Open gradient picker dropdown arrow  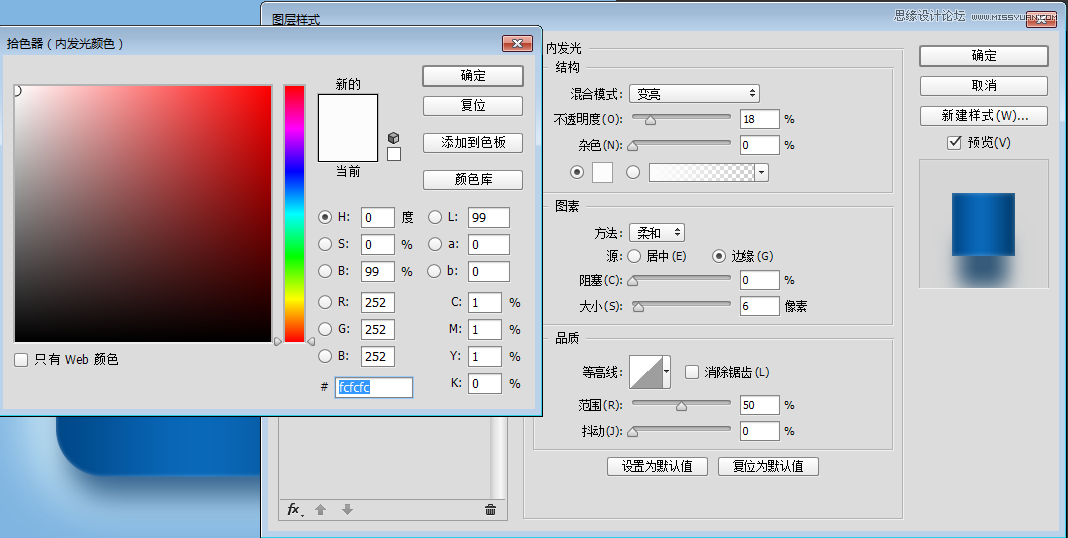click(x=761, y=173)
